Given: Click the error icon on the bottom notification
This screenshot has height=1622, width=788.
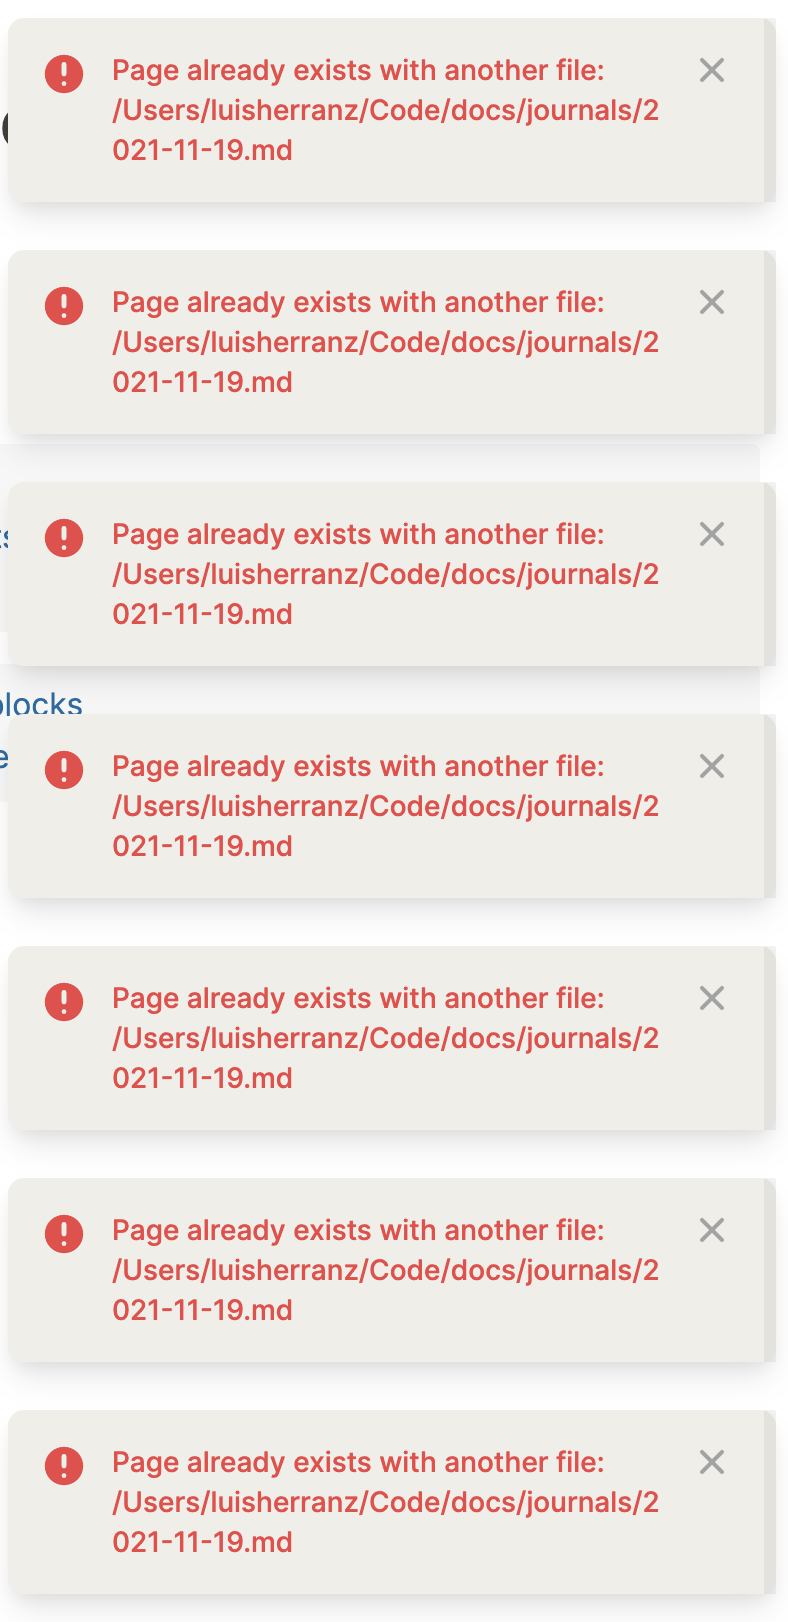Looking at the screenshot, I should [63, 1466].
